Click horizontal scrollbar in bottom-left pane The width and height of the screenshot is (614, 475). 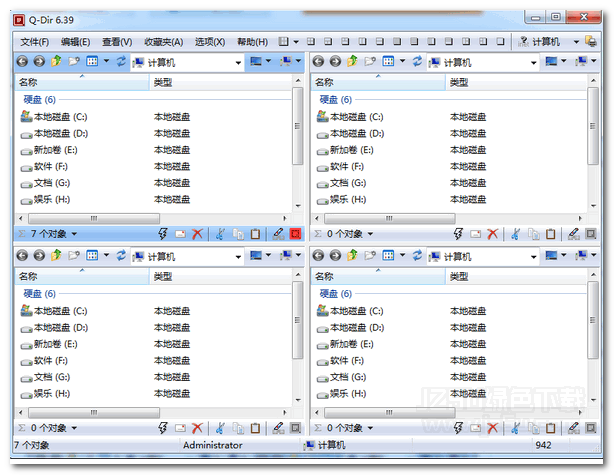click(x=94, y=413)
